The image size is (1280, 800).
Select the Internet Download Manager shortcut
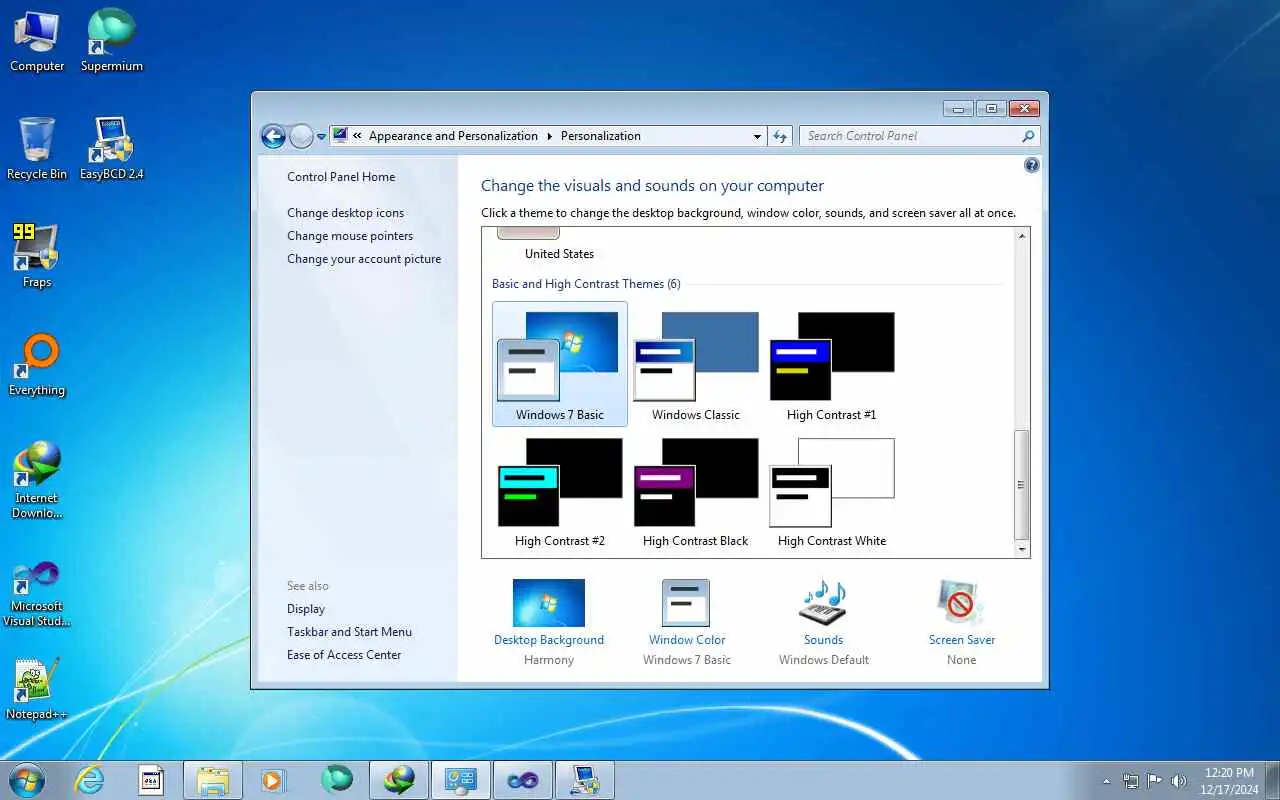(x=37, y=480)
